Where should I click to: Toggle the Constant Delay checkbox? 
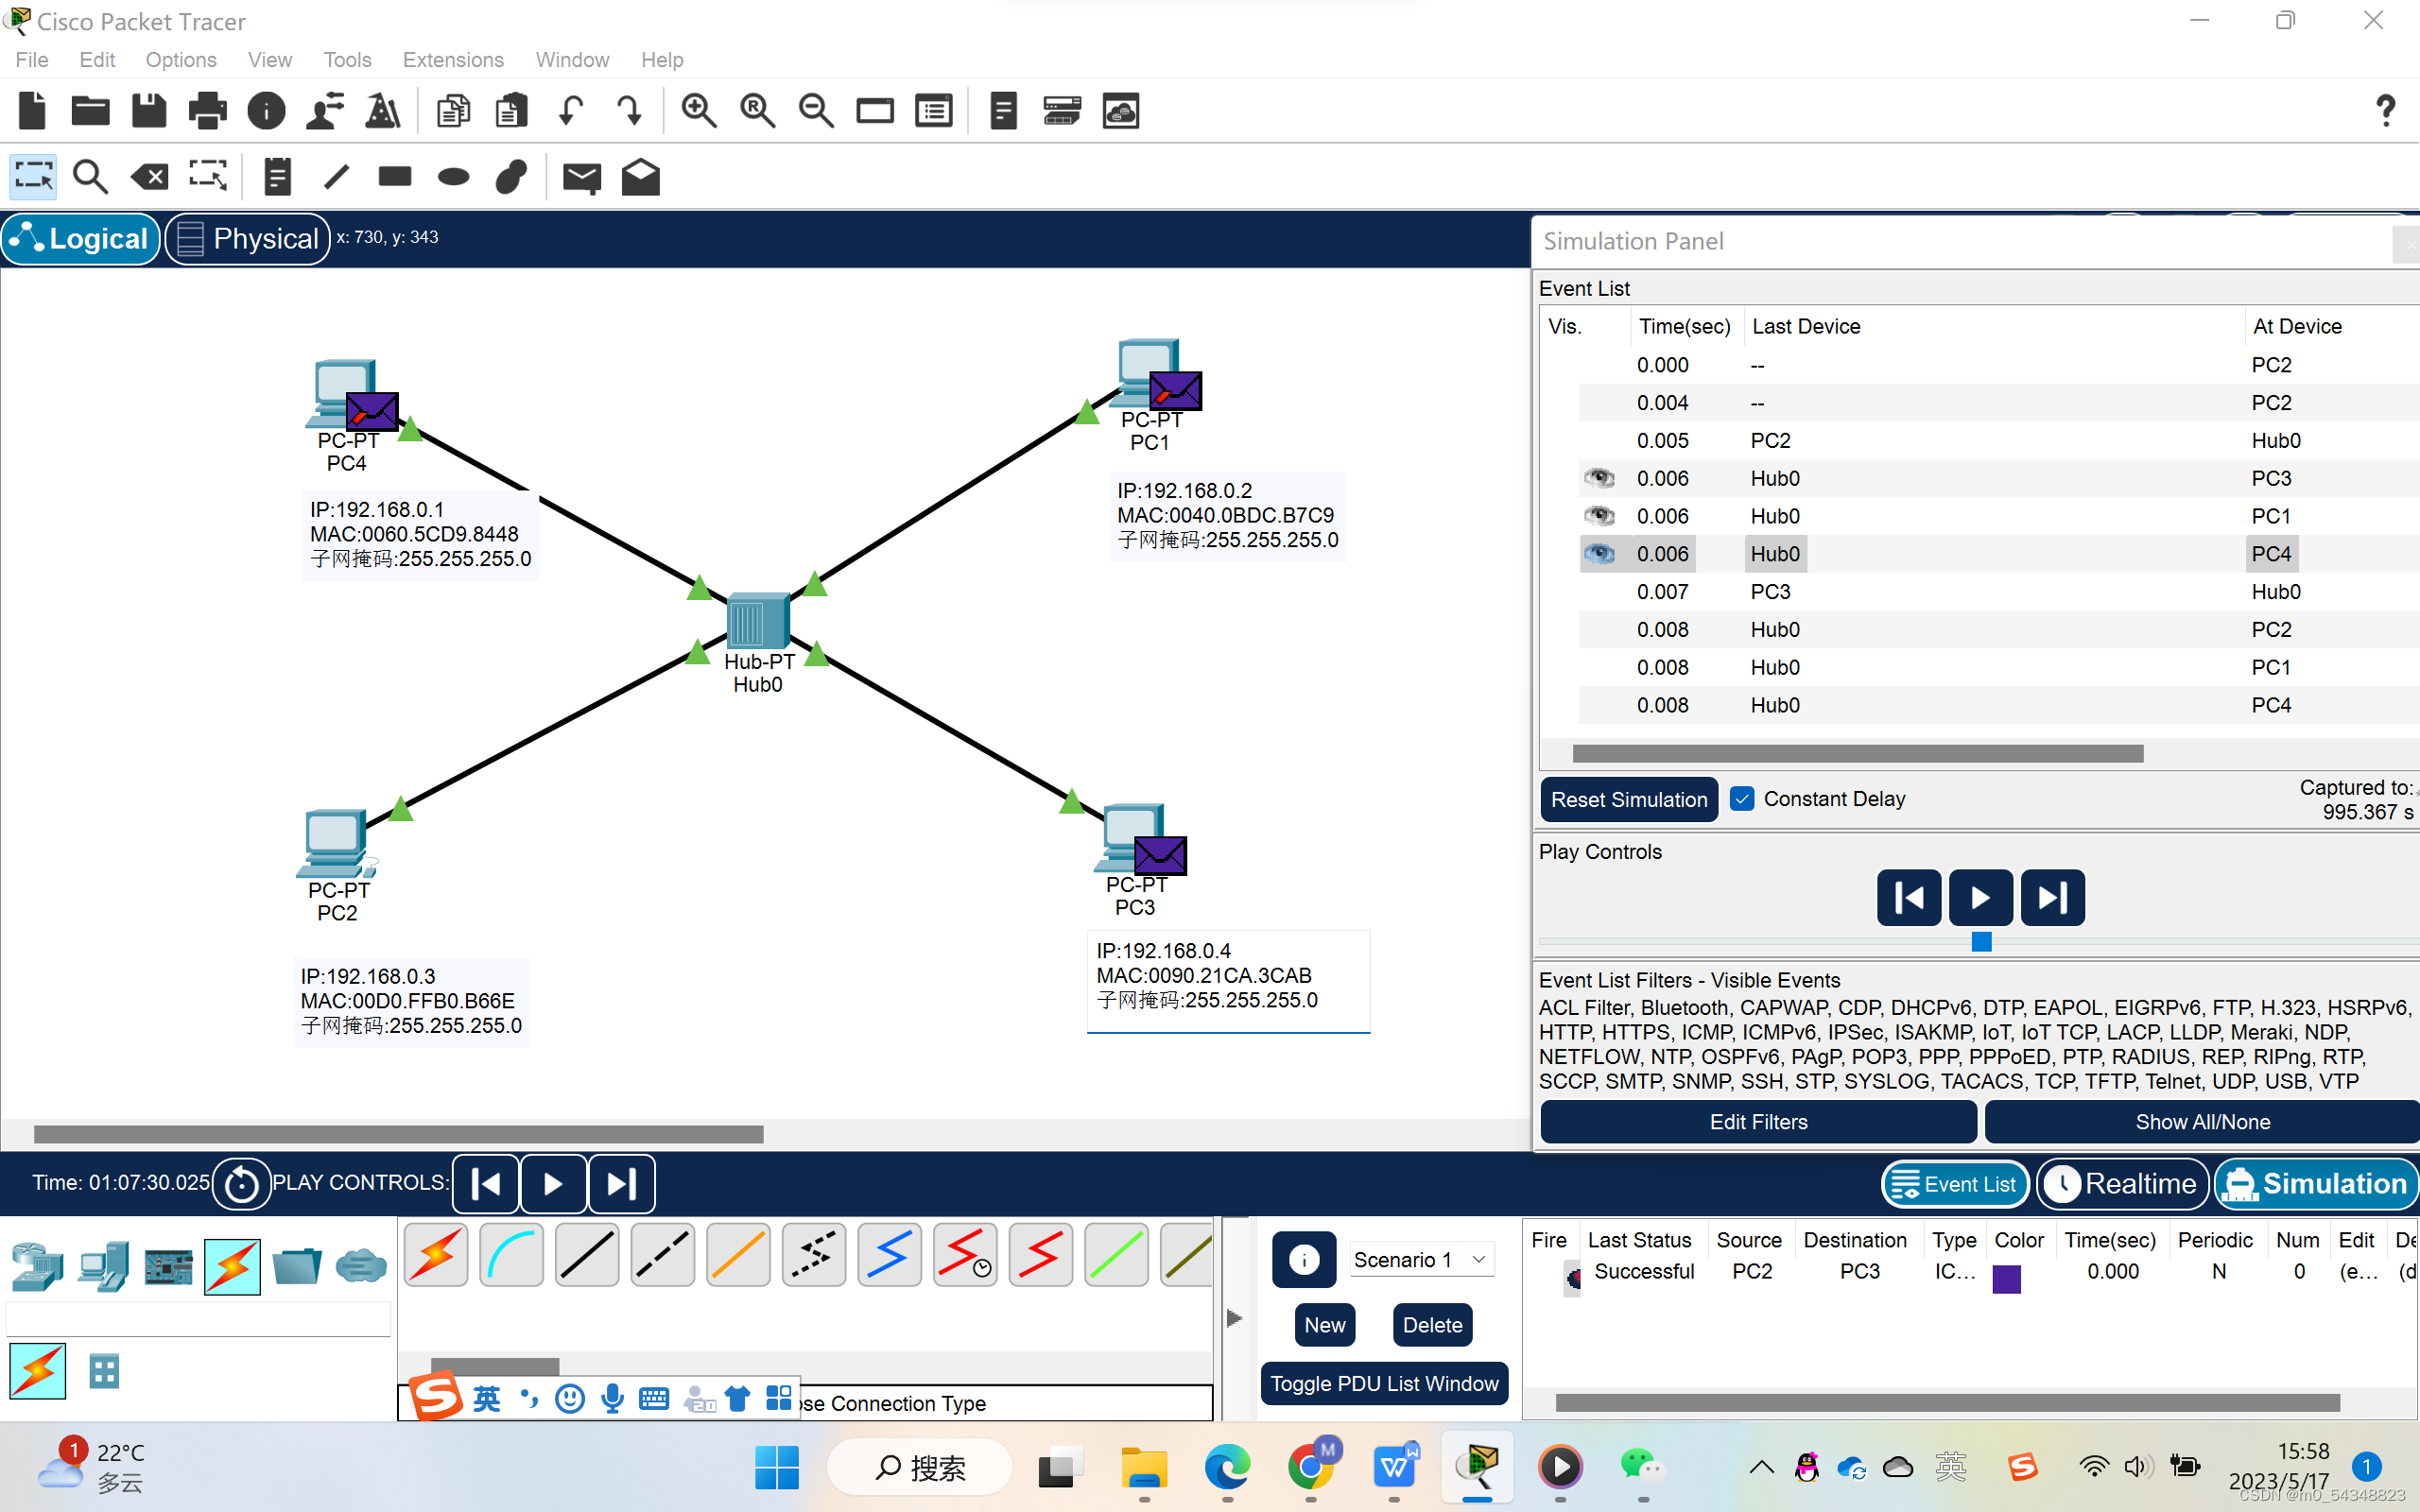(1742, 799)
